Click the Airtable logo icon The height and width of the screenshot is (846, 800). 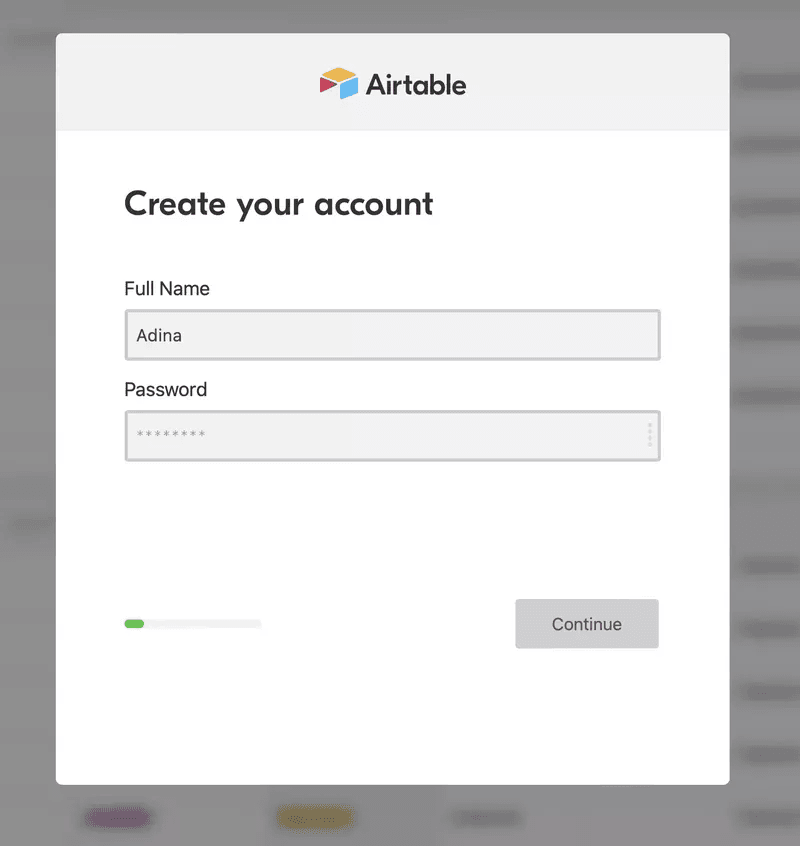coord(338,83)
